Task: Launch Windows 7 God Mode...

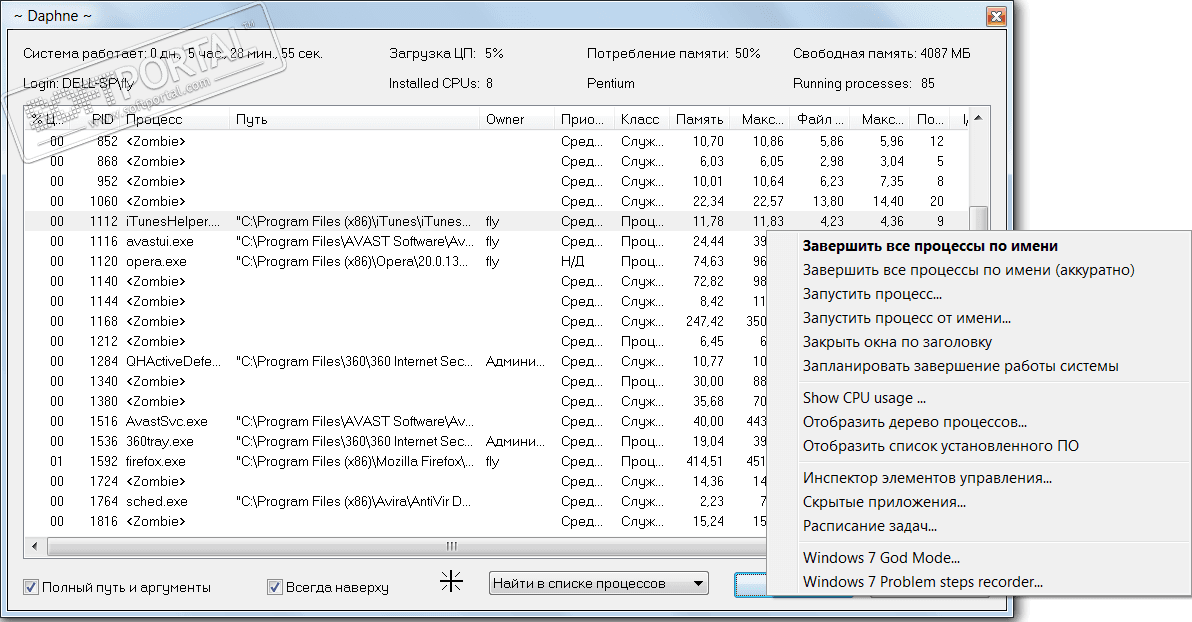Action: pos(881,557)
